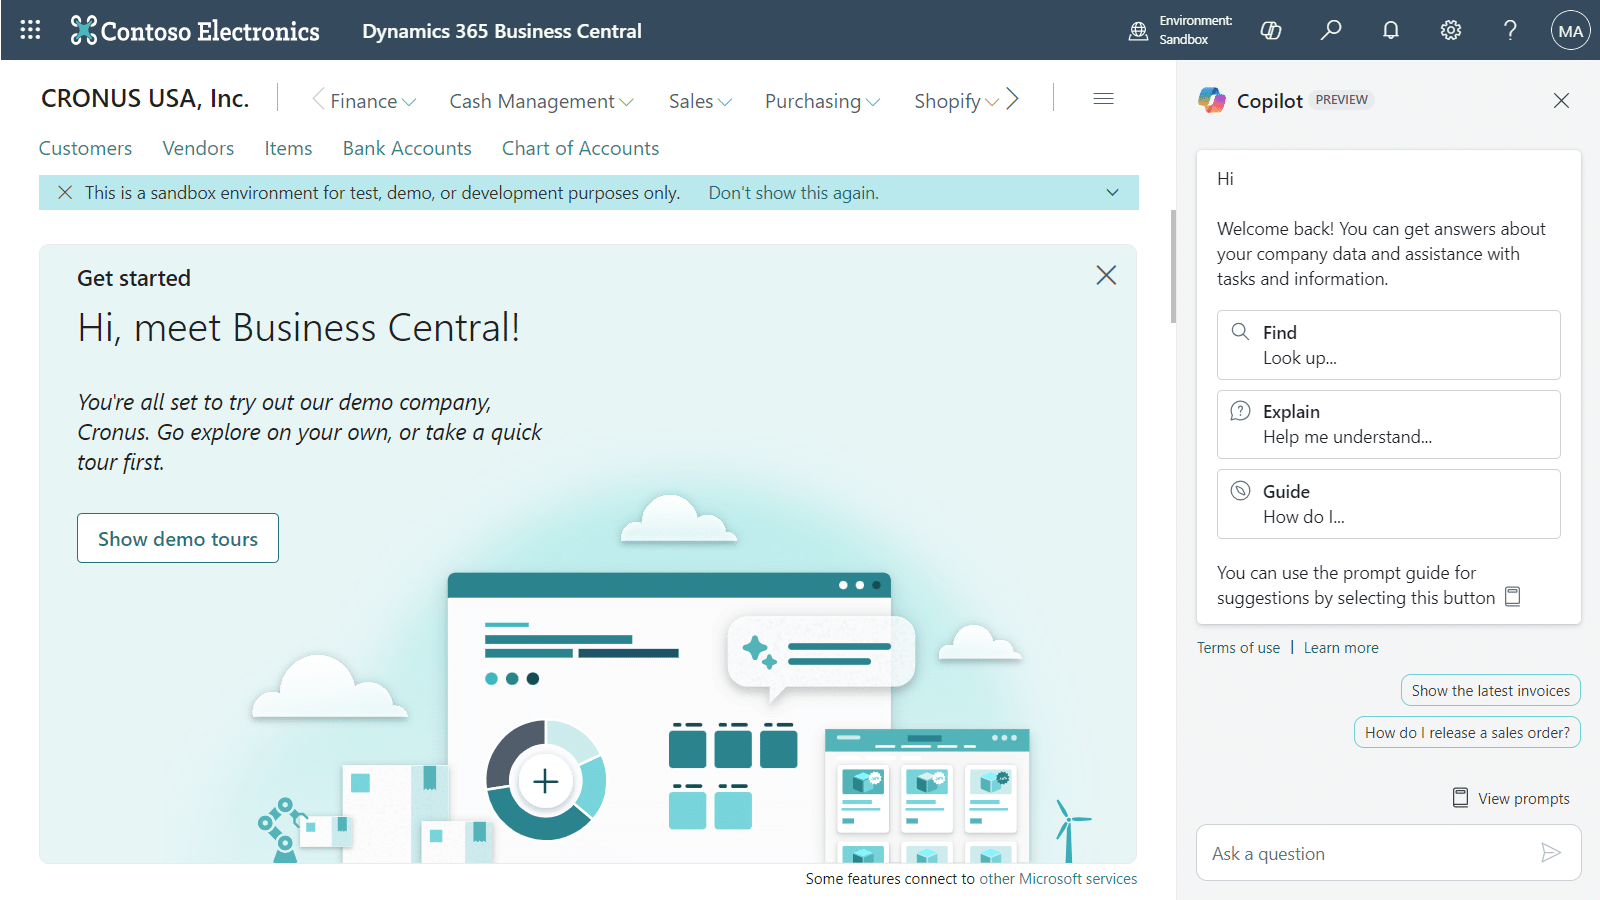Click the main page vertical scrollbar
This screenshot has width=1600, height=900.
(1173, 267)
